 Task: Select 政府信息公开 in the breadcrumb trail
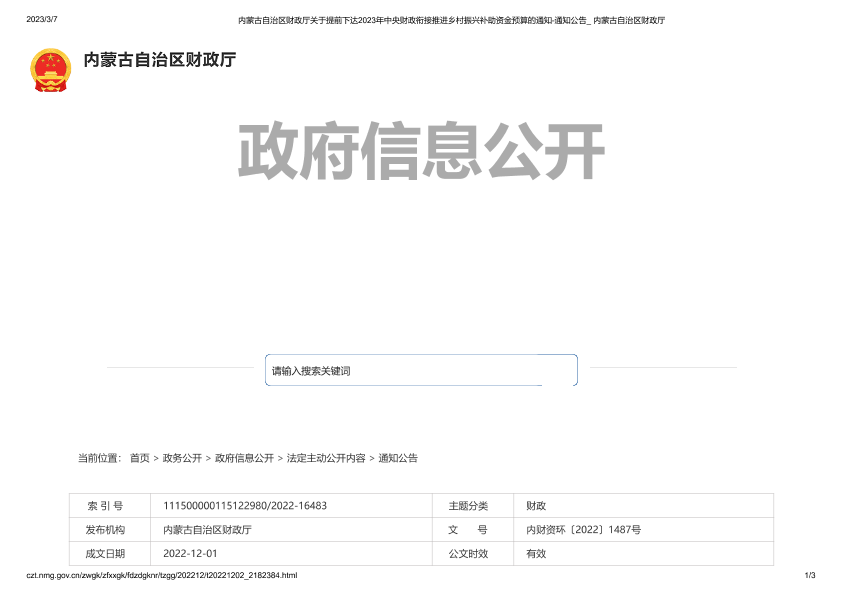click(x=244, y=458)
